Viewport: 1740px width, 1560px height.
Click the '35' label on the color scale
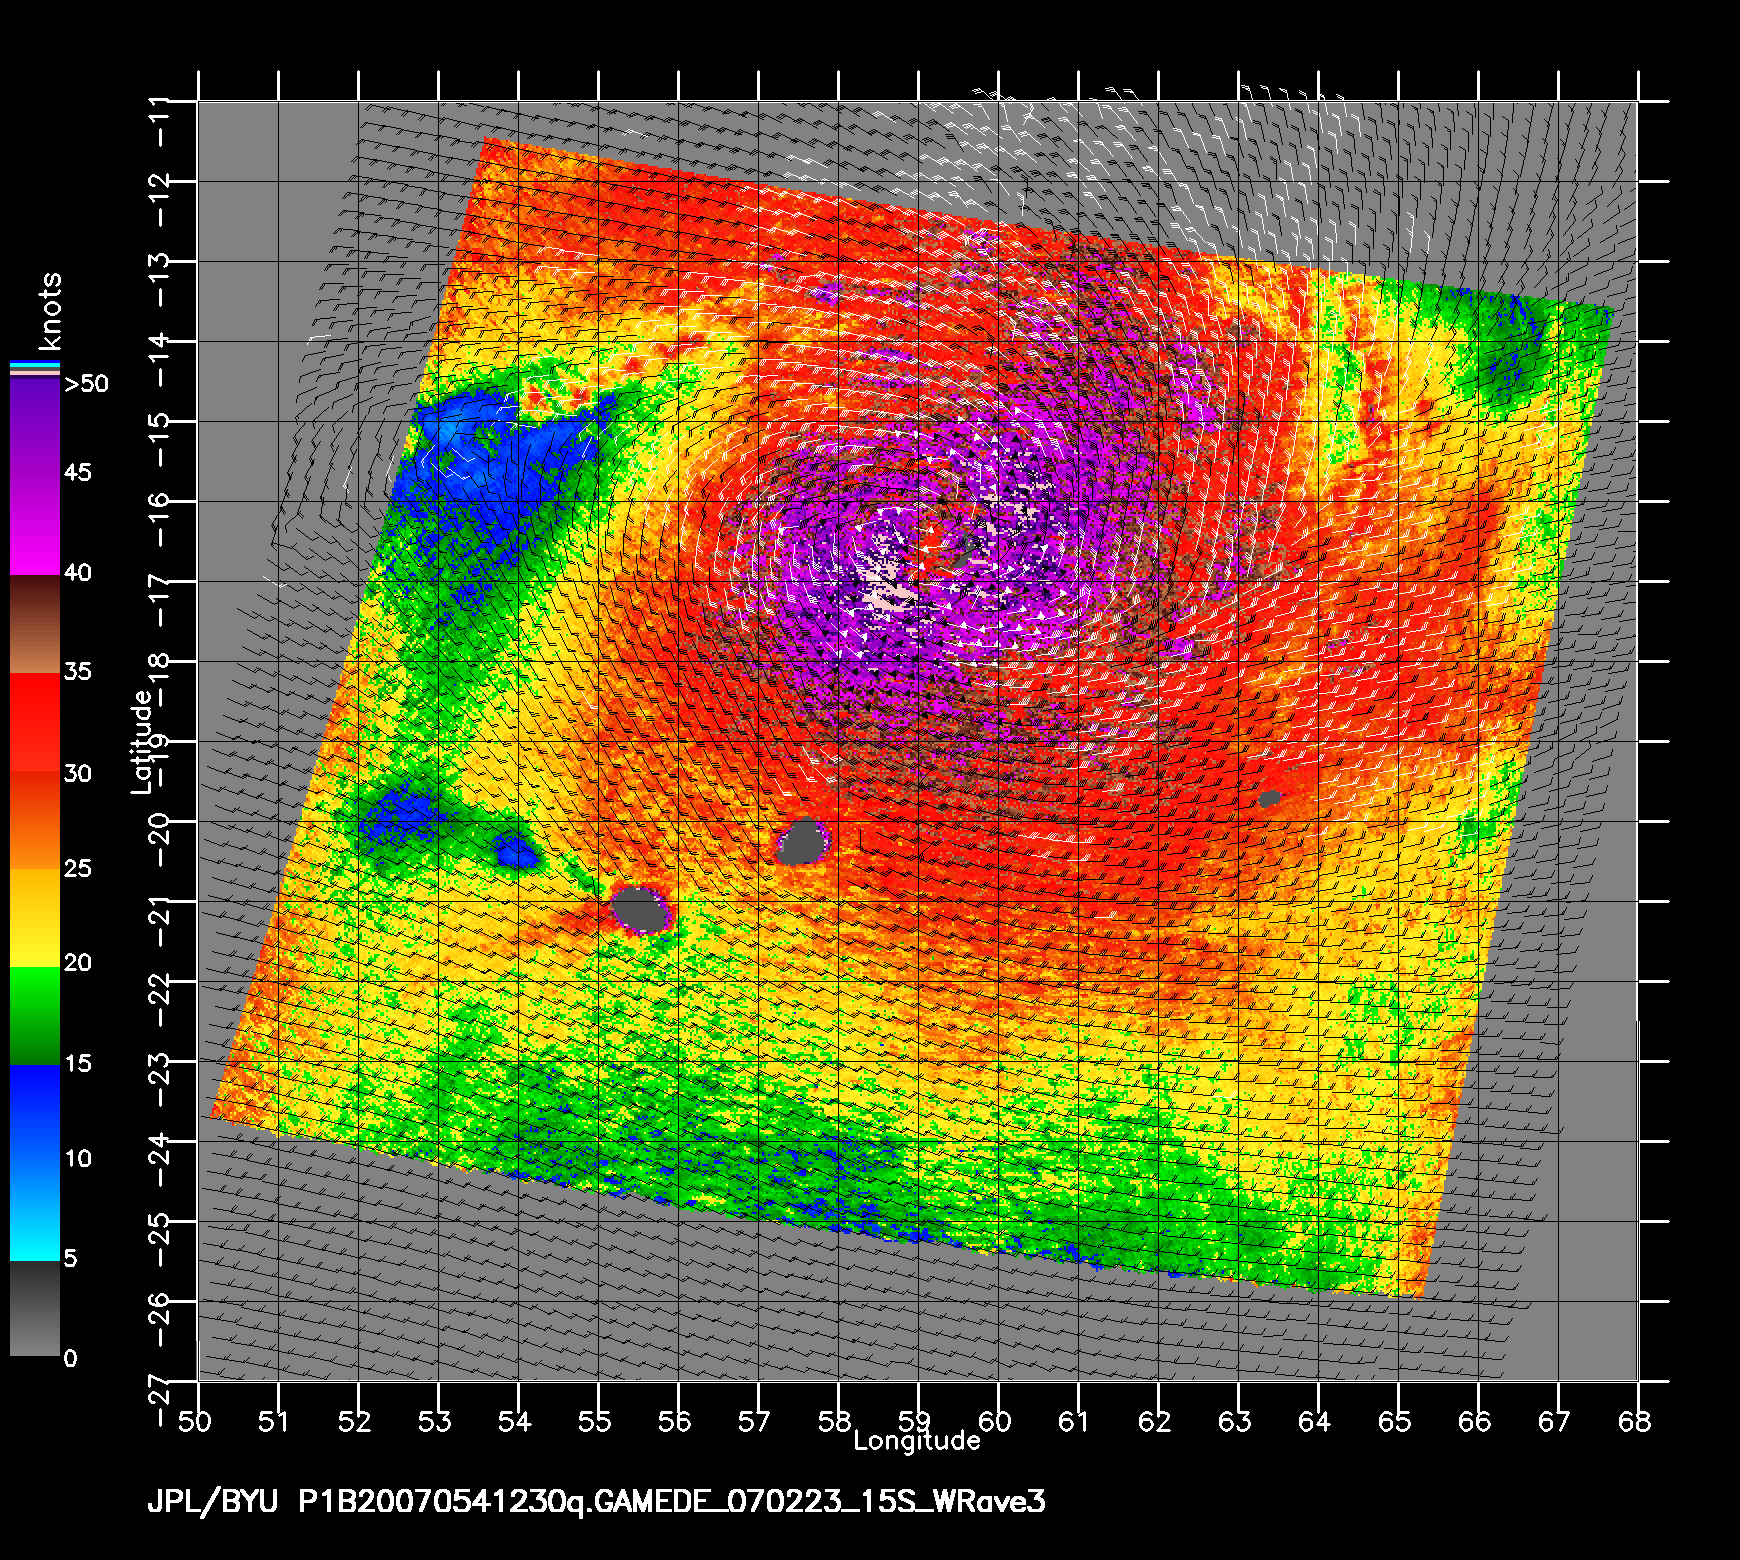(78, 671)
